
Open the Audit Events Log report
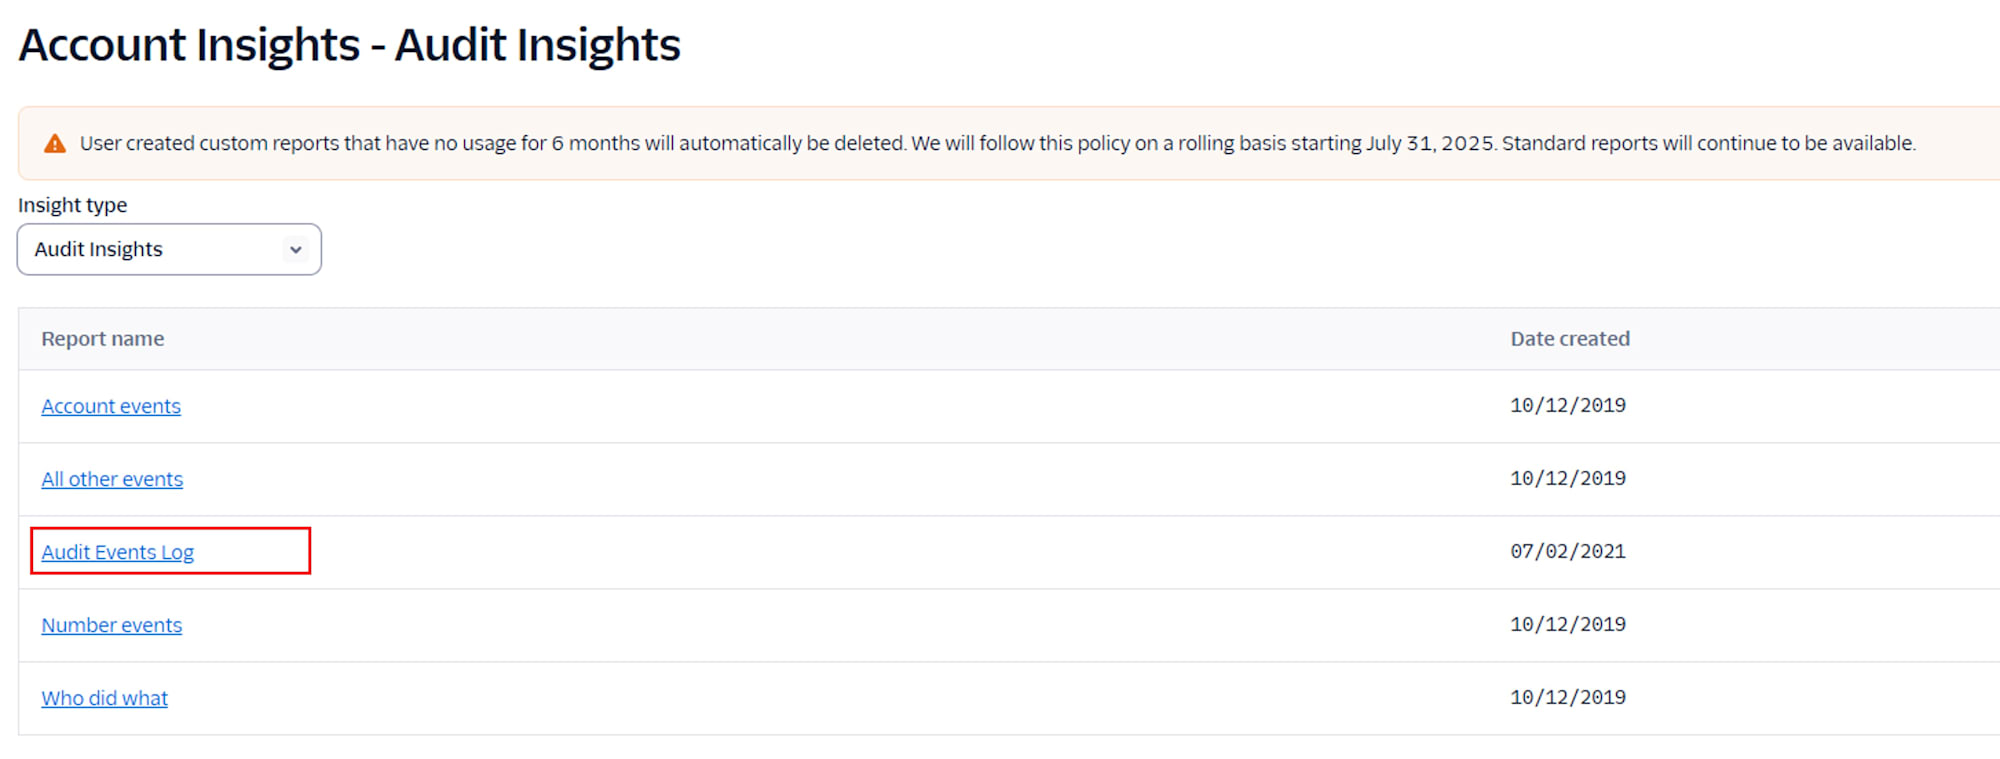point(118,552)
